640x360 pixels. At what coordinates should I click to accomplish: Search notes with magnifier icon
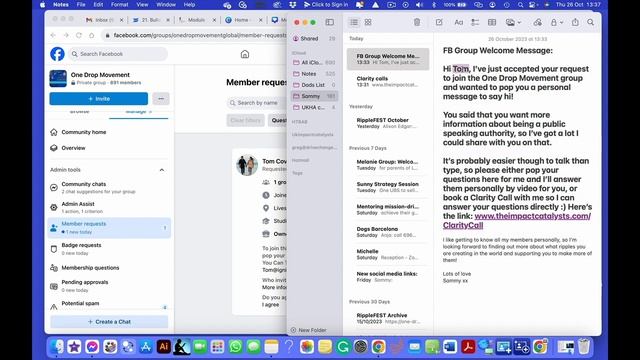[x=591, y=22]
